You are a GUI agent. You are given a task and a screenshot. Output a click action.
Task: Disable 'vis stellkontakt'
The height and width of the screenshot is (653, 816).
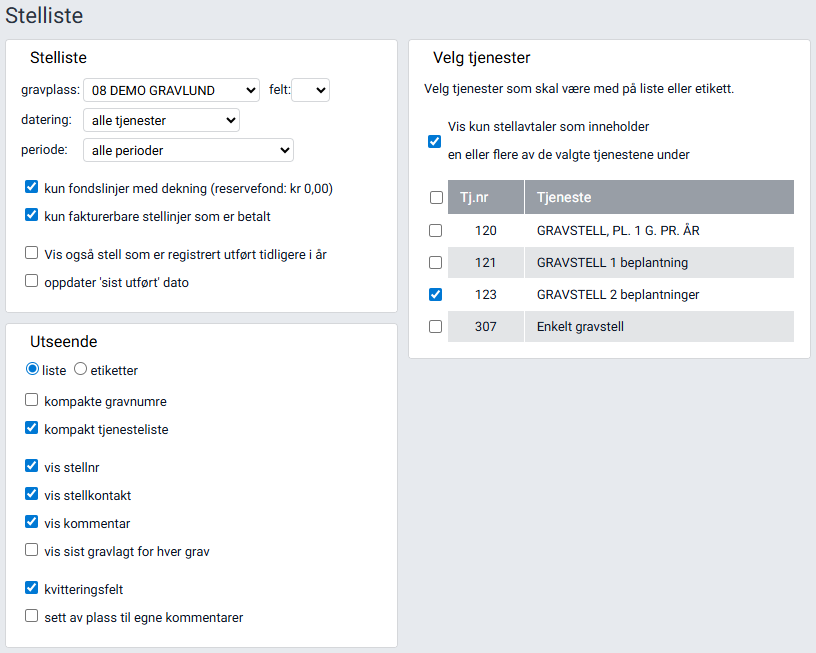point(30,495)
